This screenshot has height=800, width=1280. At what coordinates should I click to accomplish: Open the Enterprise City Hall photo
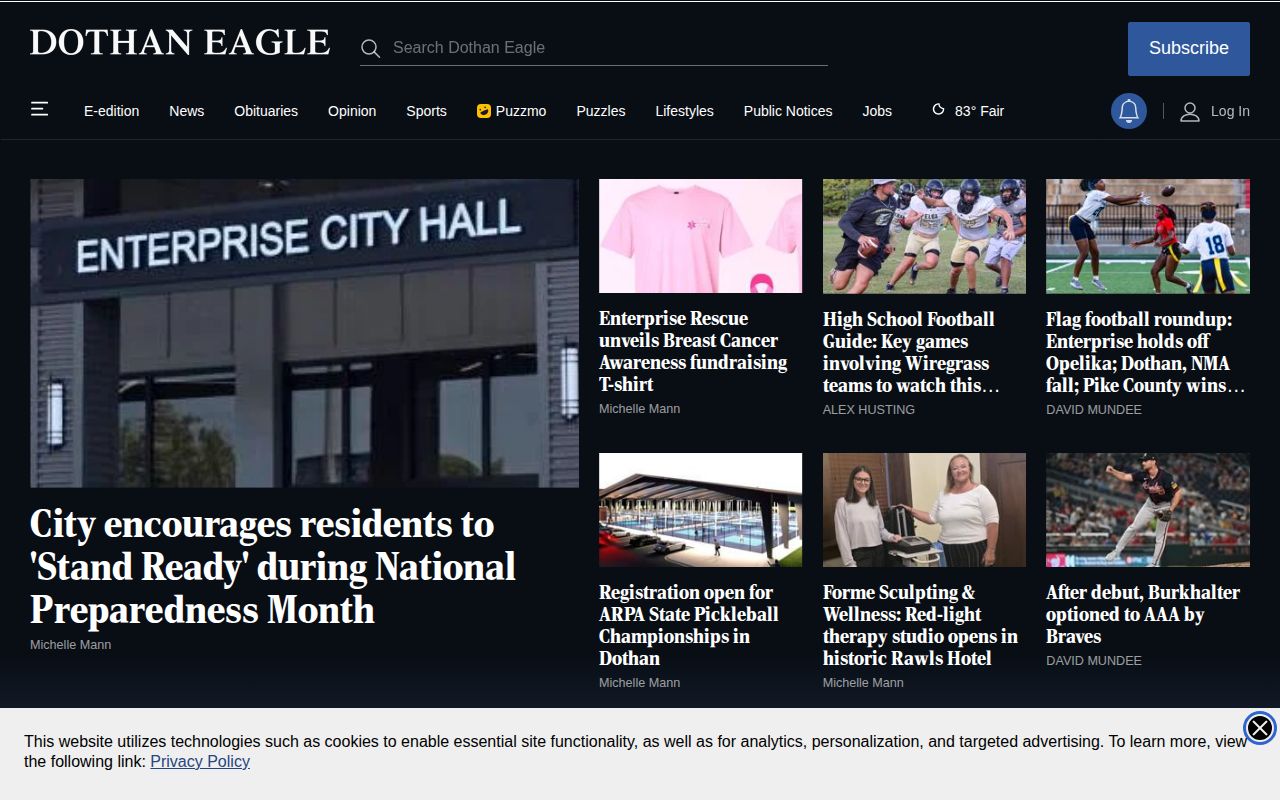(304, 333)
